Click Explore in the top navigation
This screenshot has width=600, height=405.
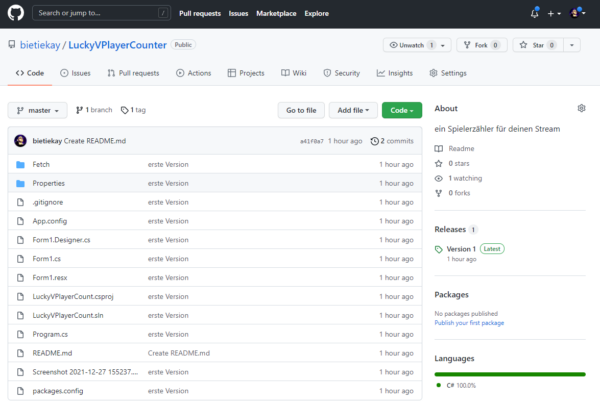pyautogui.click(x=316, y=13)
